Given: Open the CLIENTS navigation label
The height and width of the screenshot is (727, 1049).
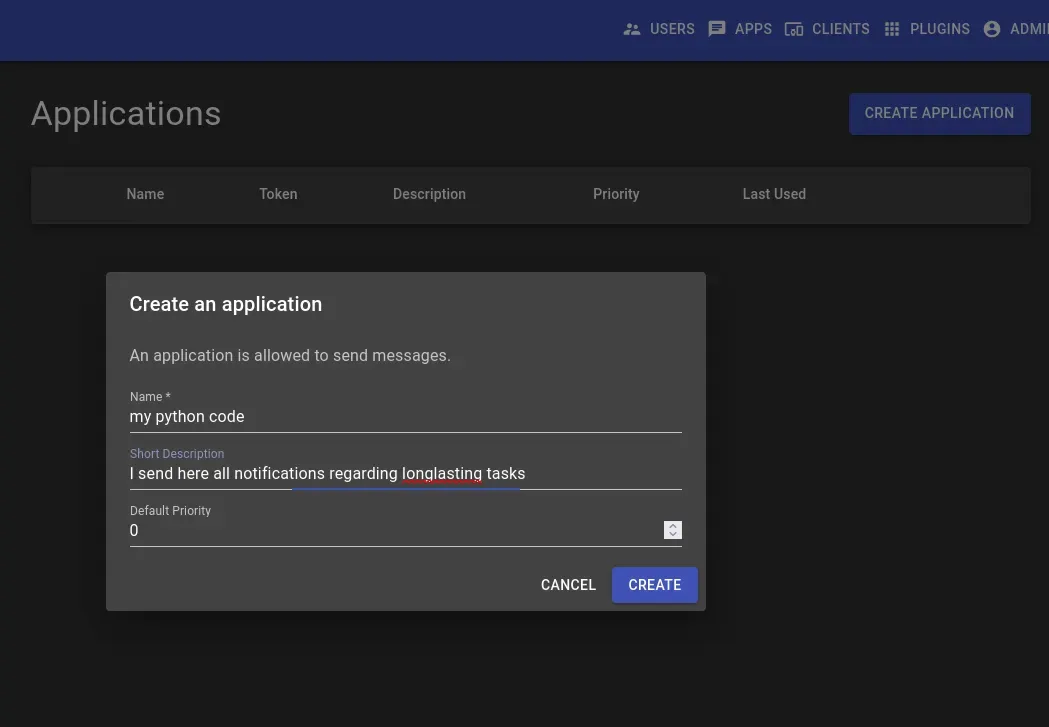Looking at the screenshot, I should (x=840, y=29).
